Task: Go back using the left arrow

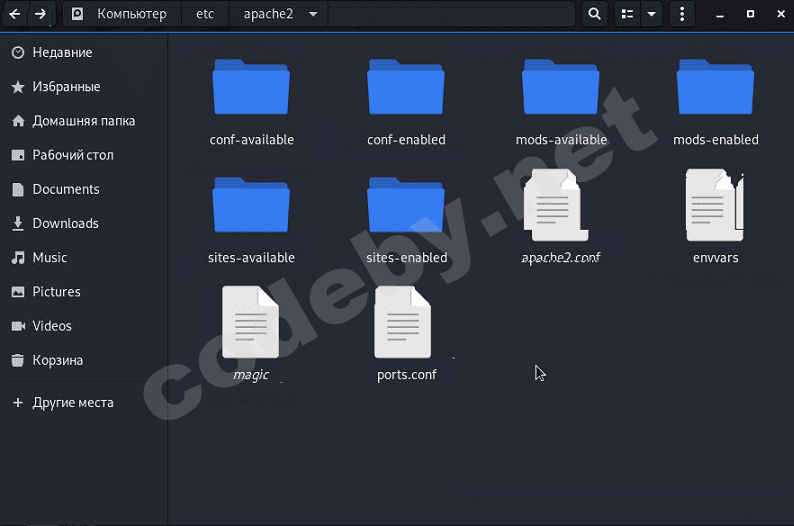Action: 15,14
